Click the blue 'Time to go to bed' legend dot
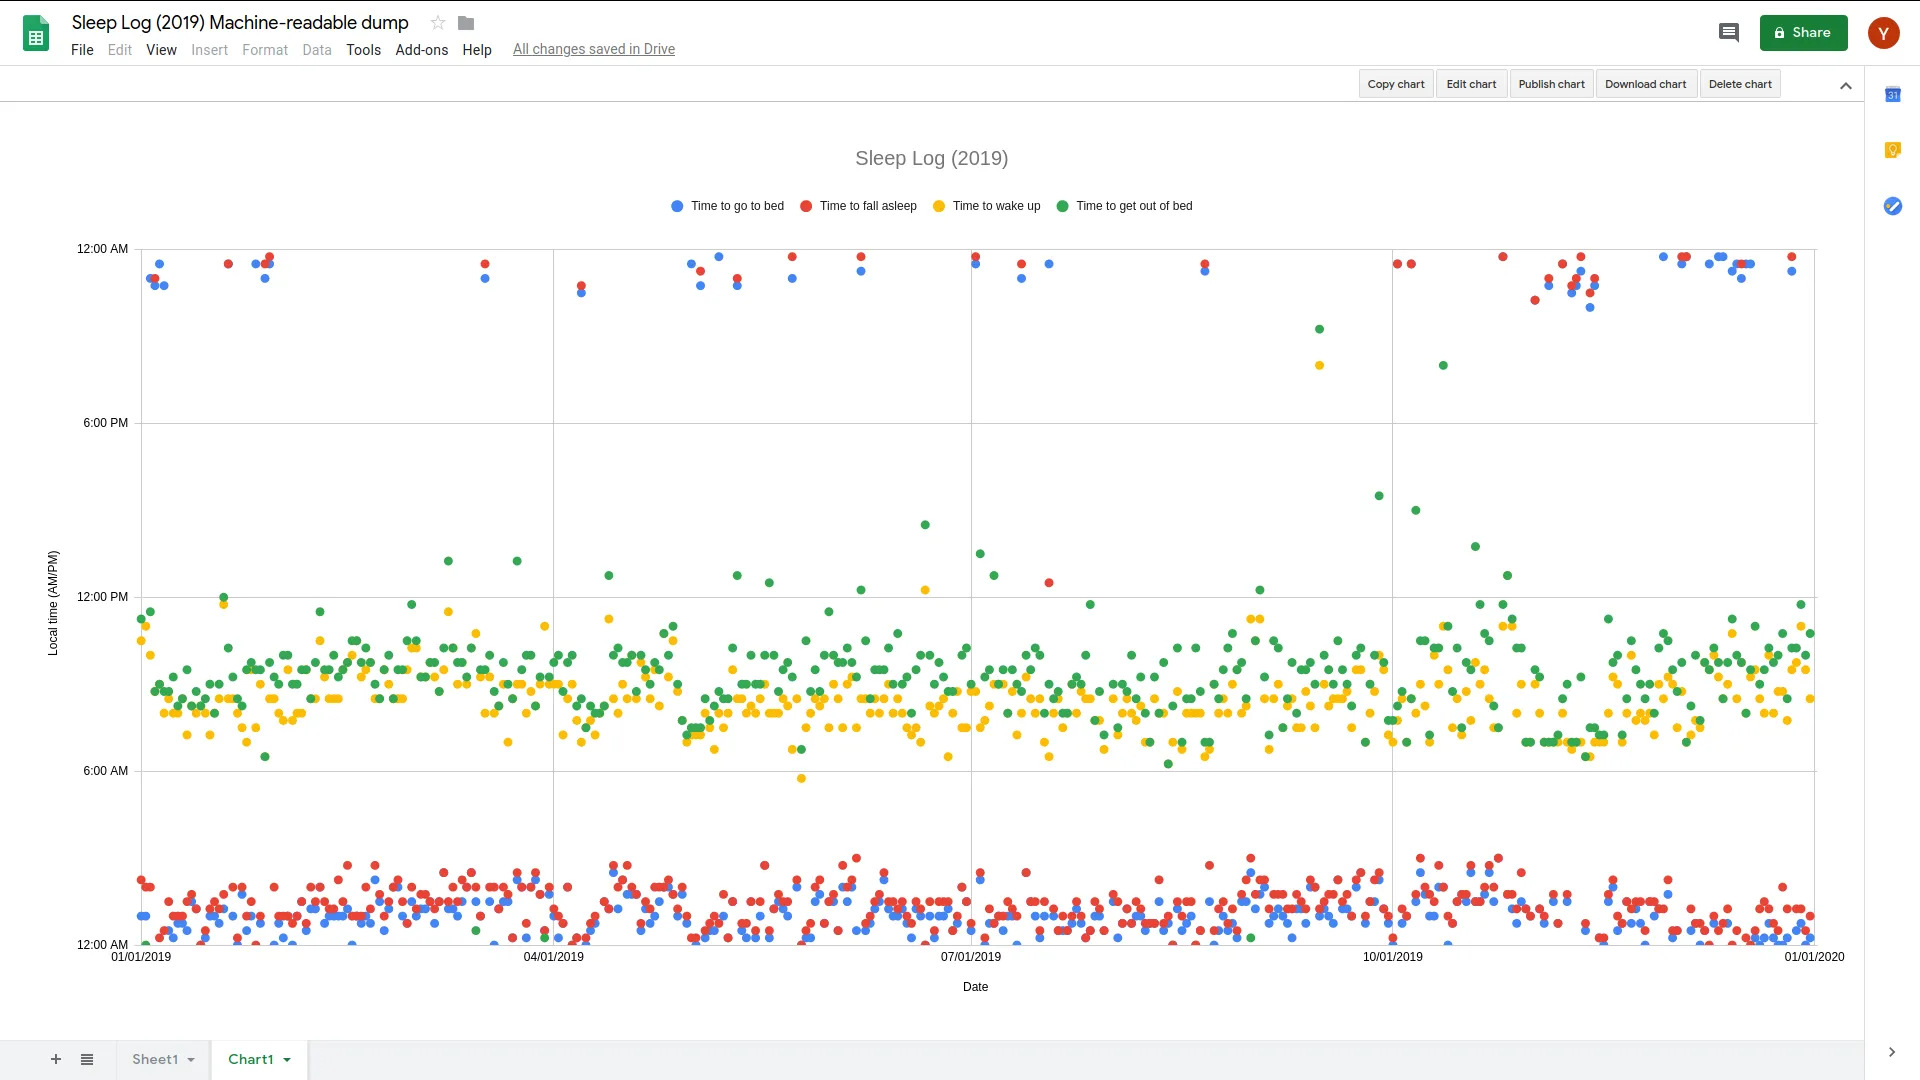 (x=677, y=206)
